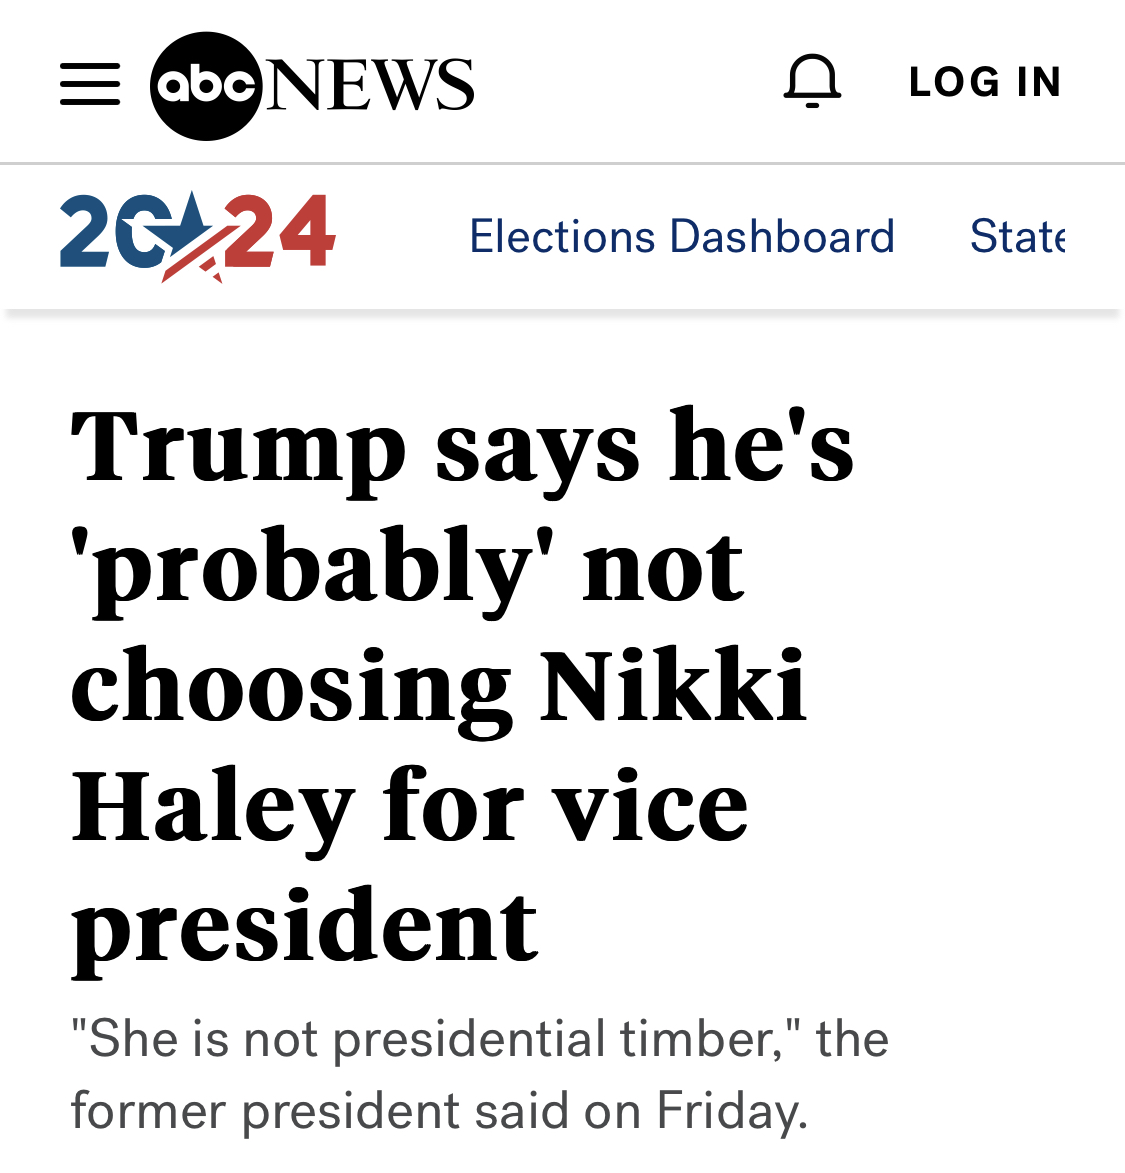Click the NEWS wordmark in header

pos(371,84)
